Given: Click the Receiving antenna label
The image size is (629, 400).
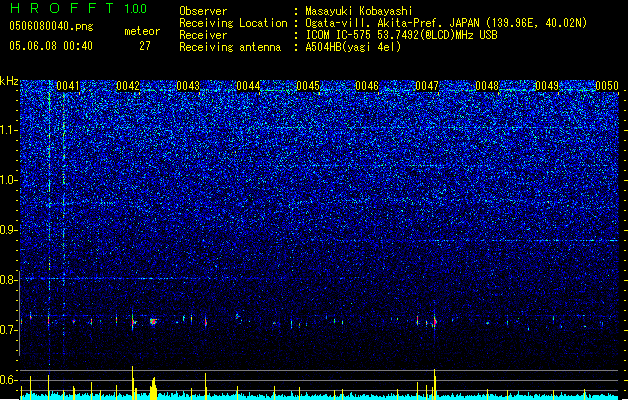Looking at the screenshot, I should pos(230,47).
